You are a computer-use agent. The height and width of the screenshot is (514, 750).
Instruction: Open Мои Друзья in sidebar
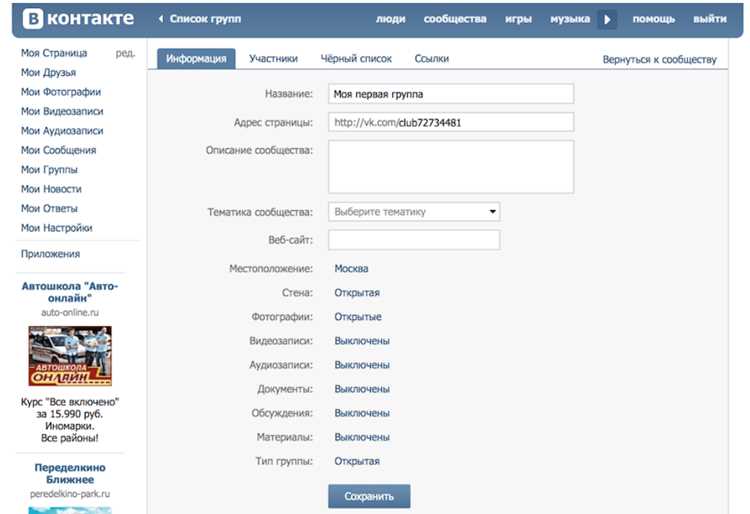coord(48,73)
